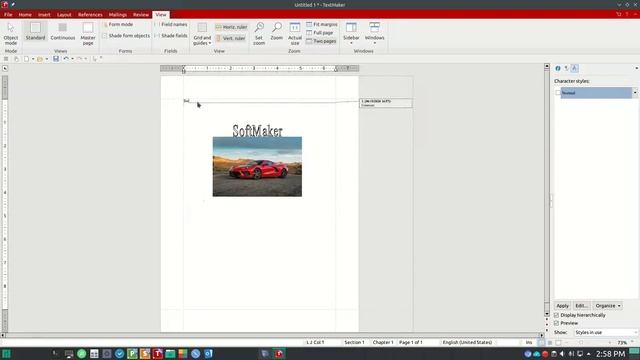The image size is (640, 360).
Task: Click the Undo arrow icon
Action: click(66, 59)
